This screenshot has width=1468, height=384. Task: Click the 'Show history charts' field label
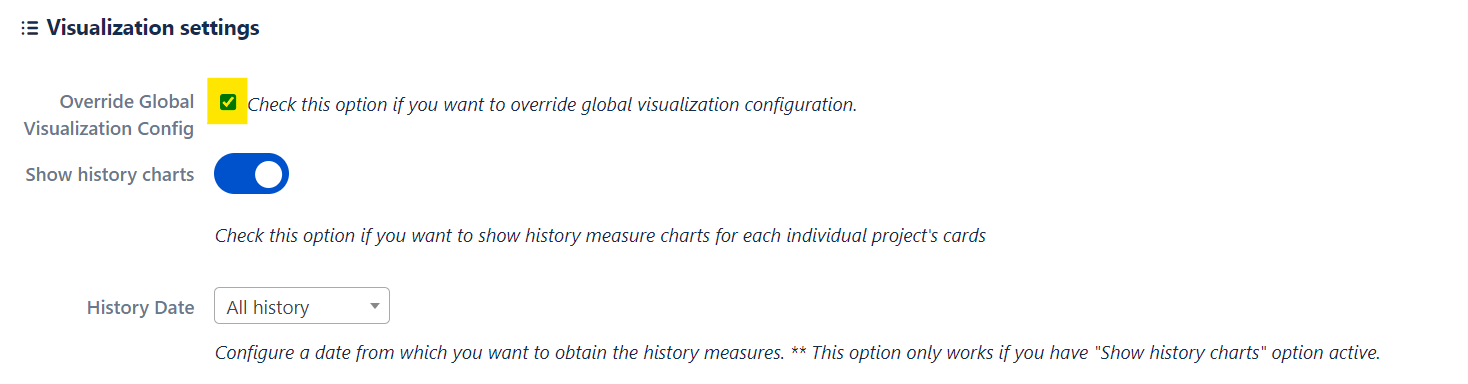click(110, 174)
